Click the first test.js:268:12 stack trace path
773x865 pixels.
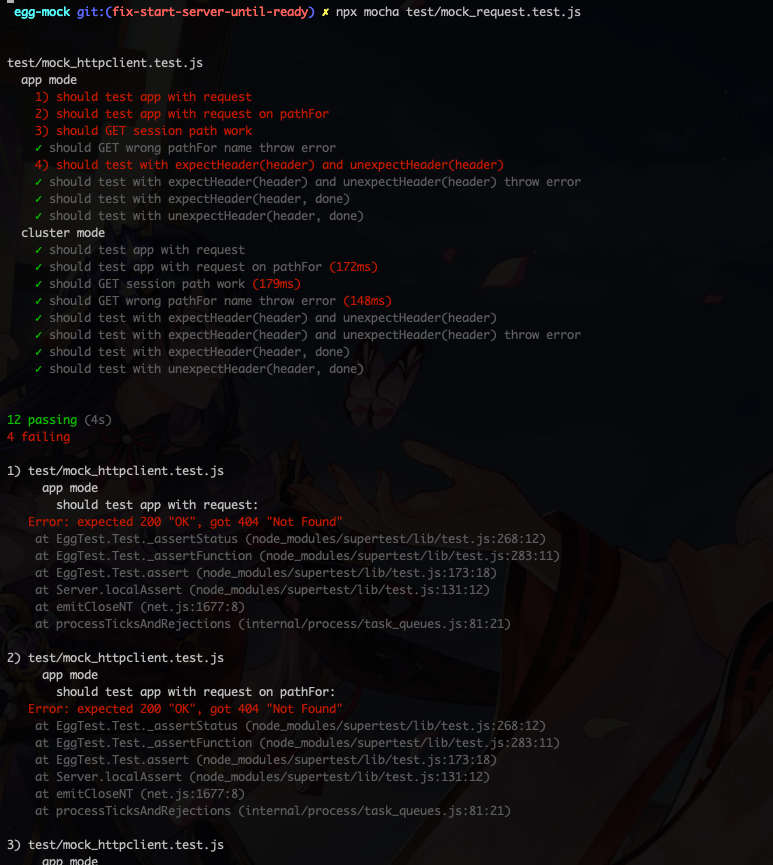point(397,539)
